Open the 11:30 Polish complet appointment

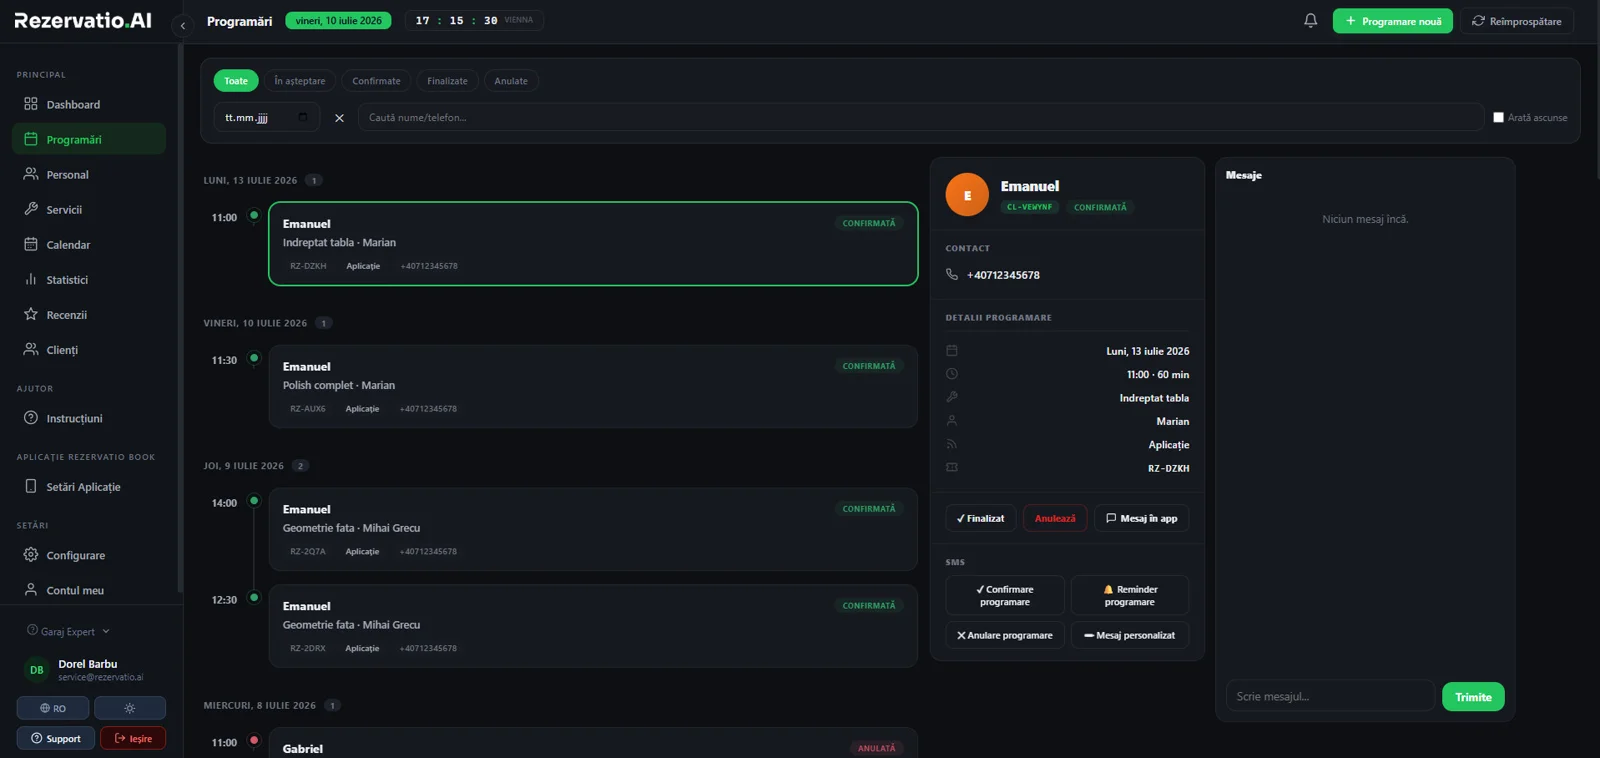tap(593, 387)
